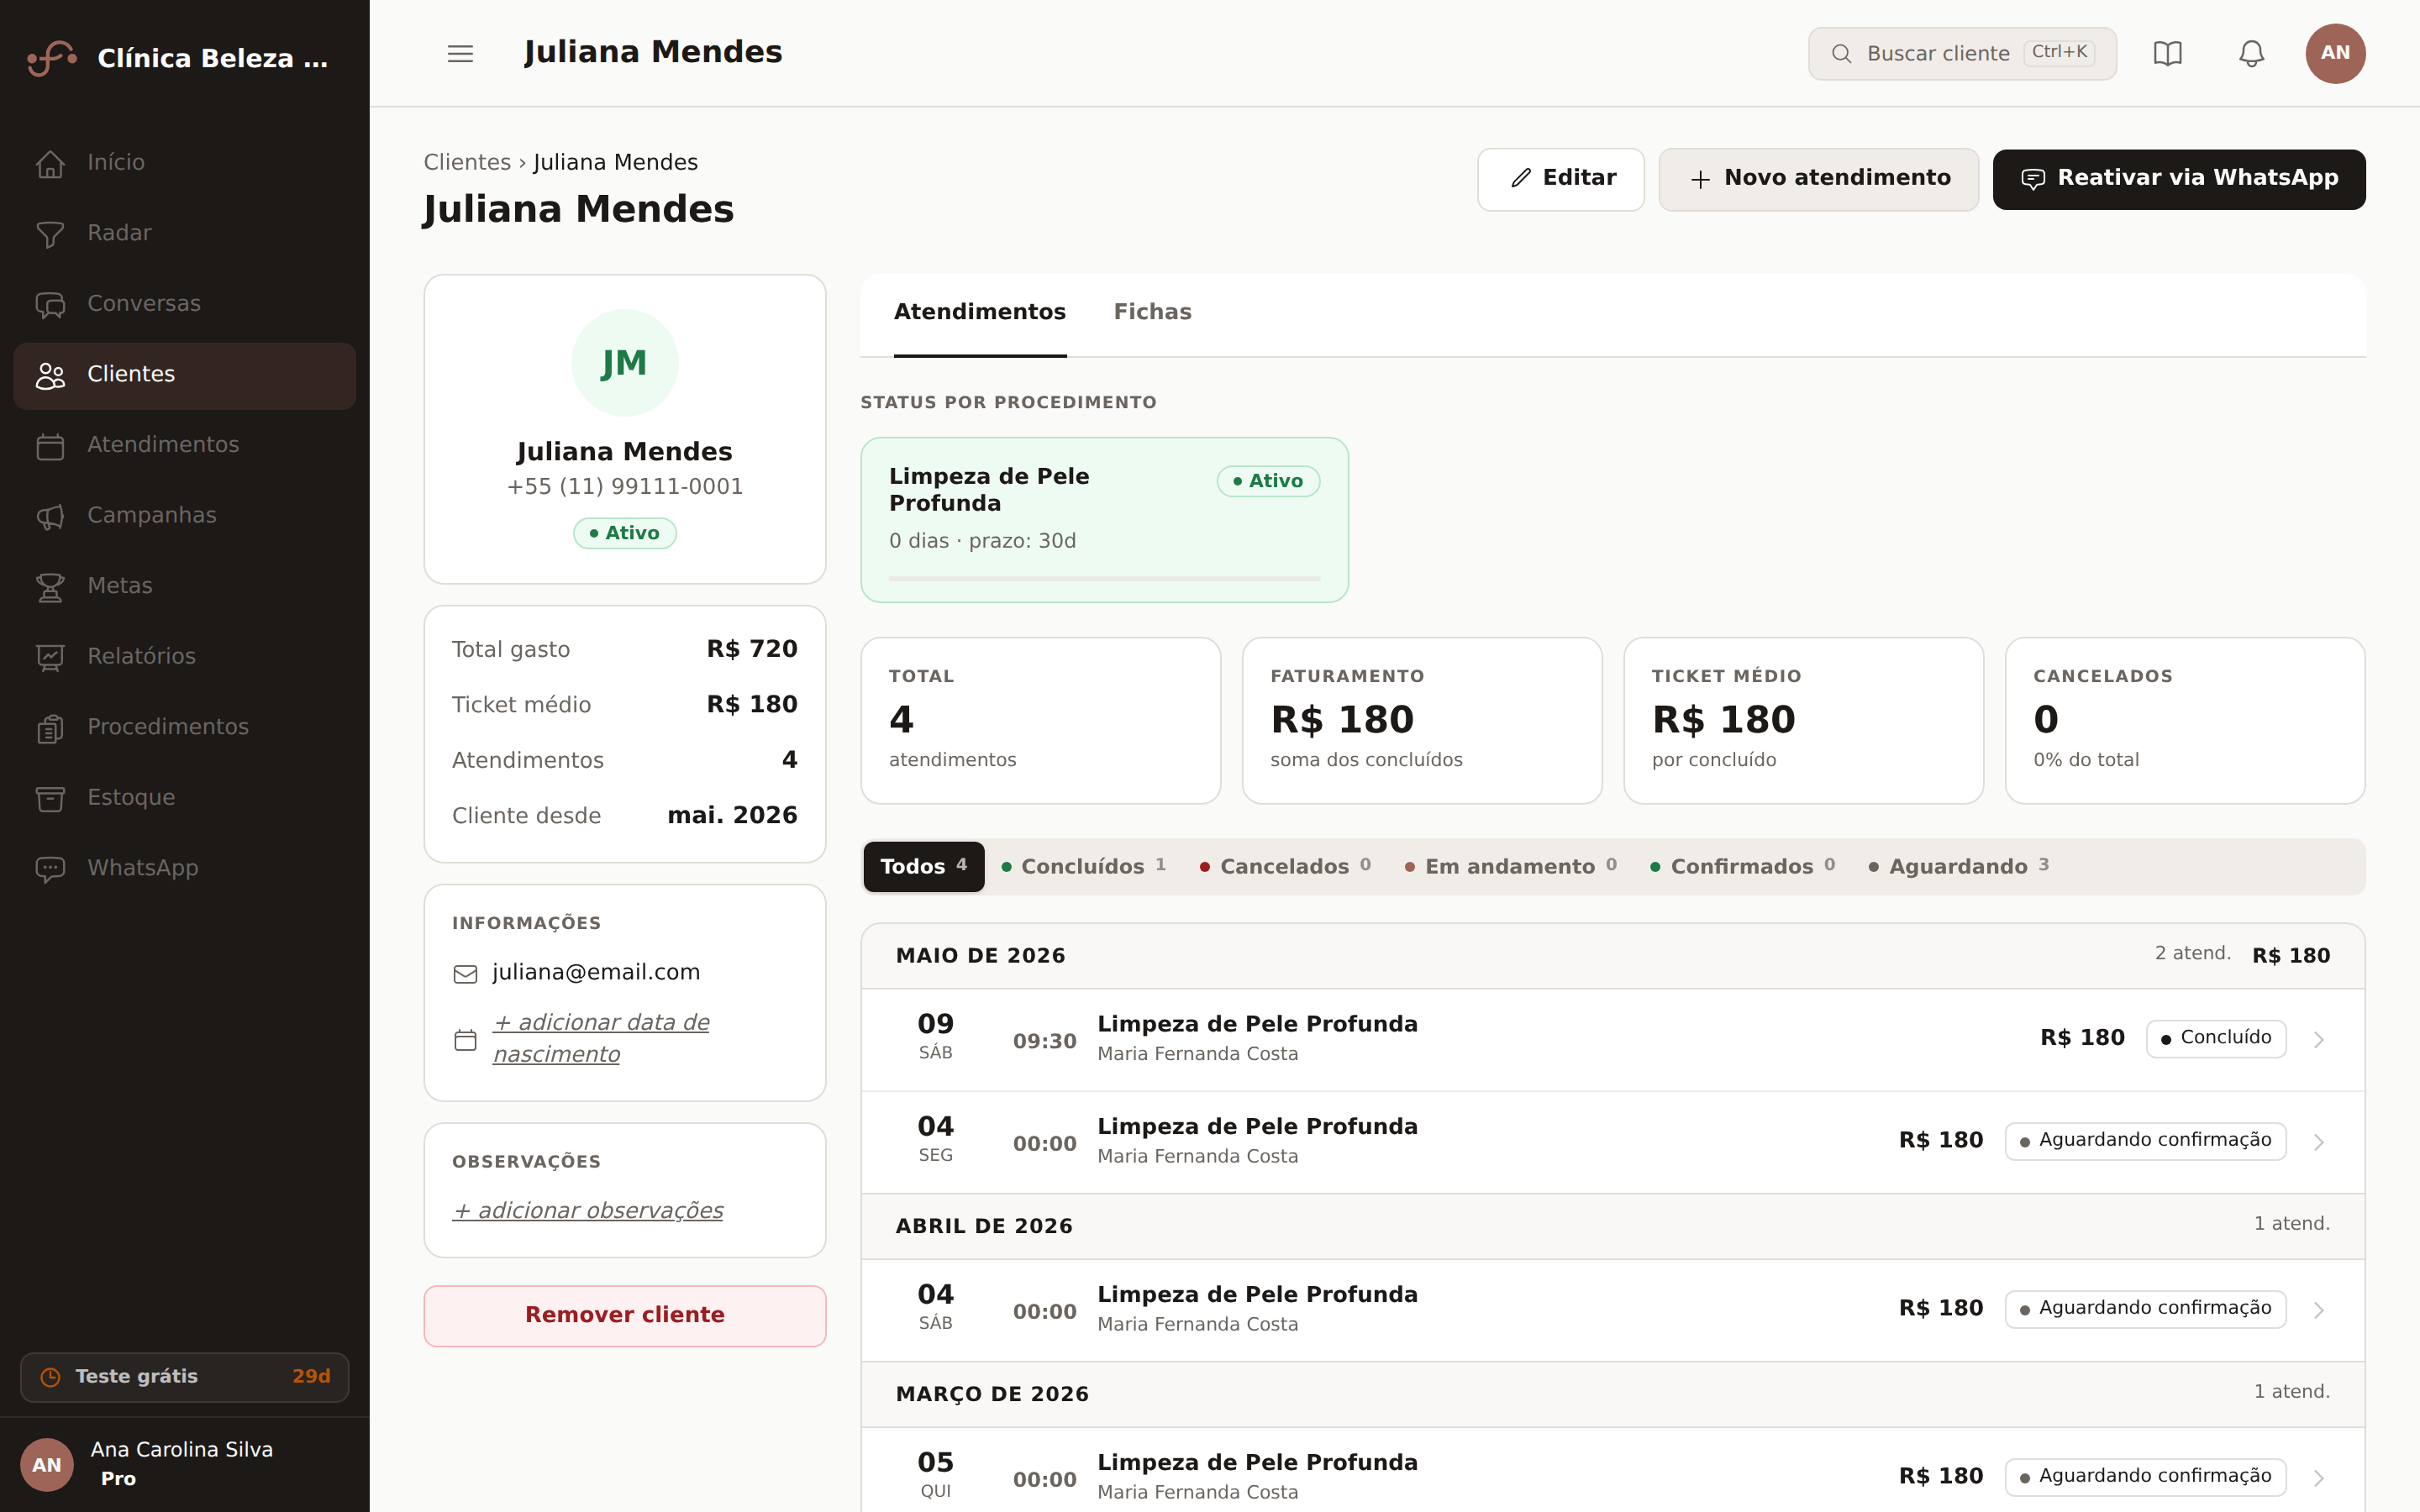Filter by Confirmados
The image size is (2420, 1512).
coord(1742,866)
